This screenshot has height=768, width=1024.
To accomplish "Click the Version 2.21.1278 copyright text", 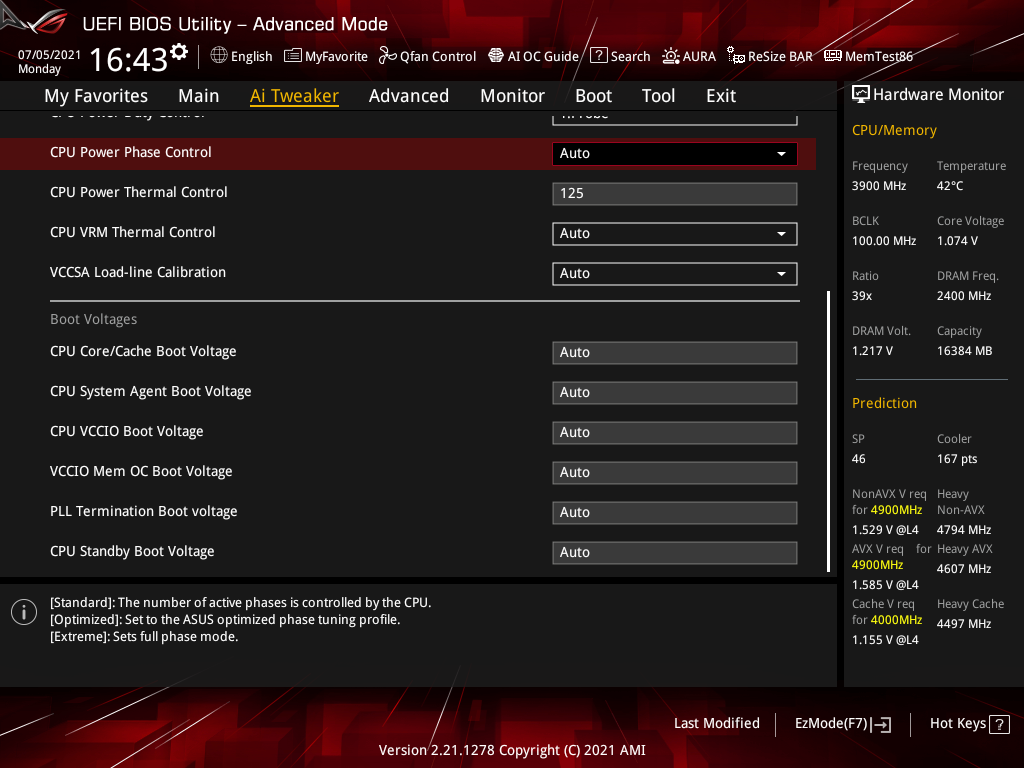I will (512, 750).
